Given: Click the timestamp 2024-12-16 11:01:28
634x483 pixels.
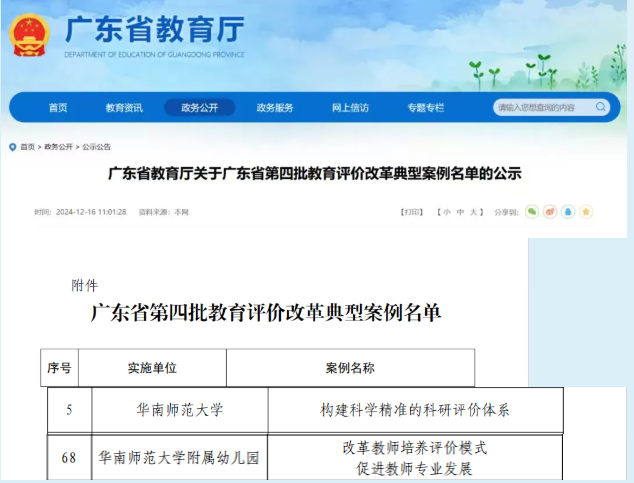Looking at the screenshot, I should pos(91,212).
